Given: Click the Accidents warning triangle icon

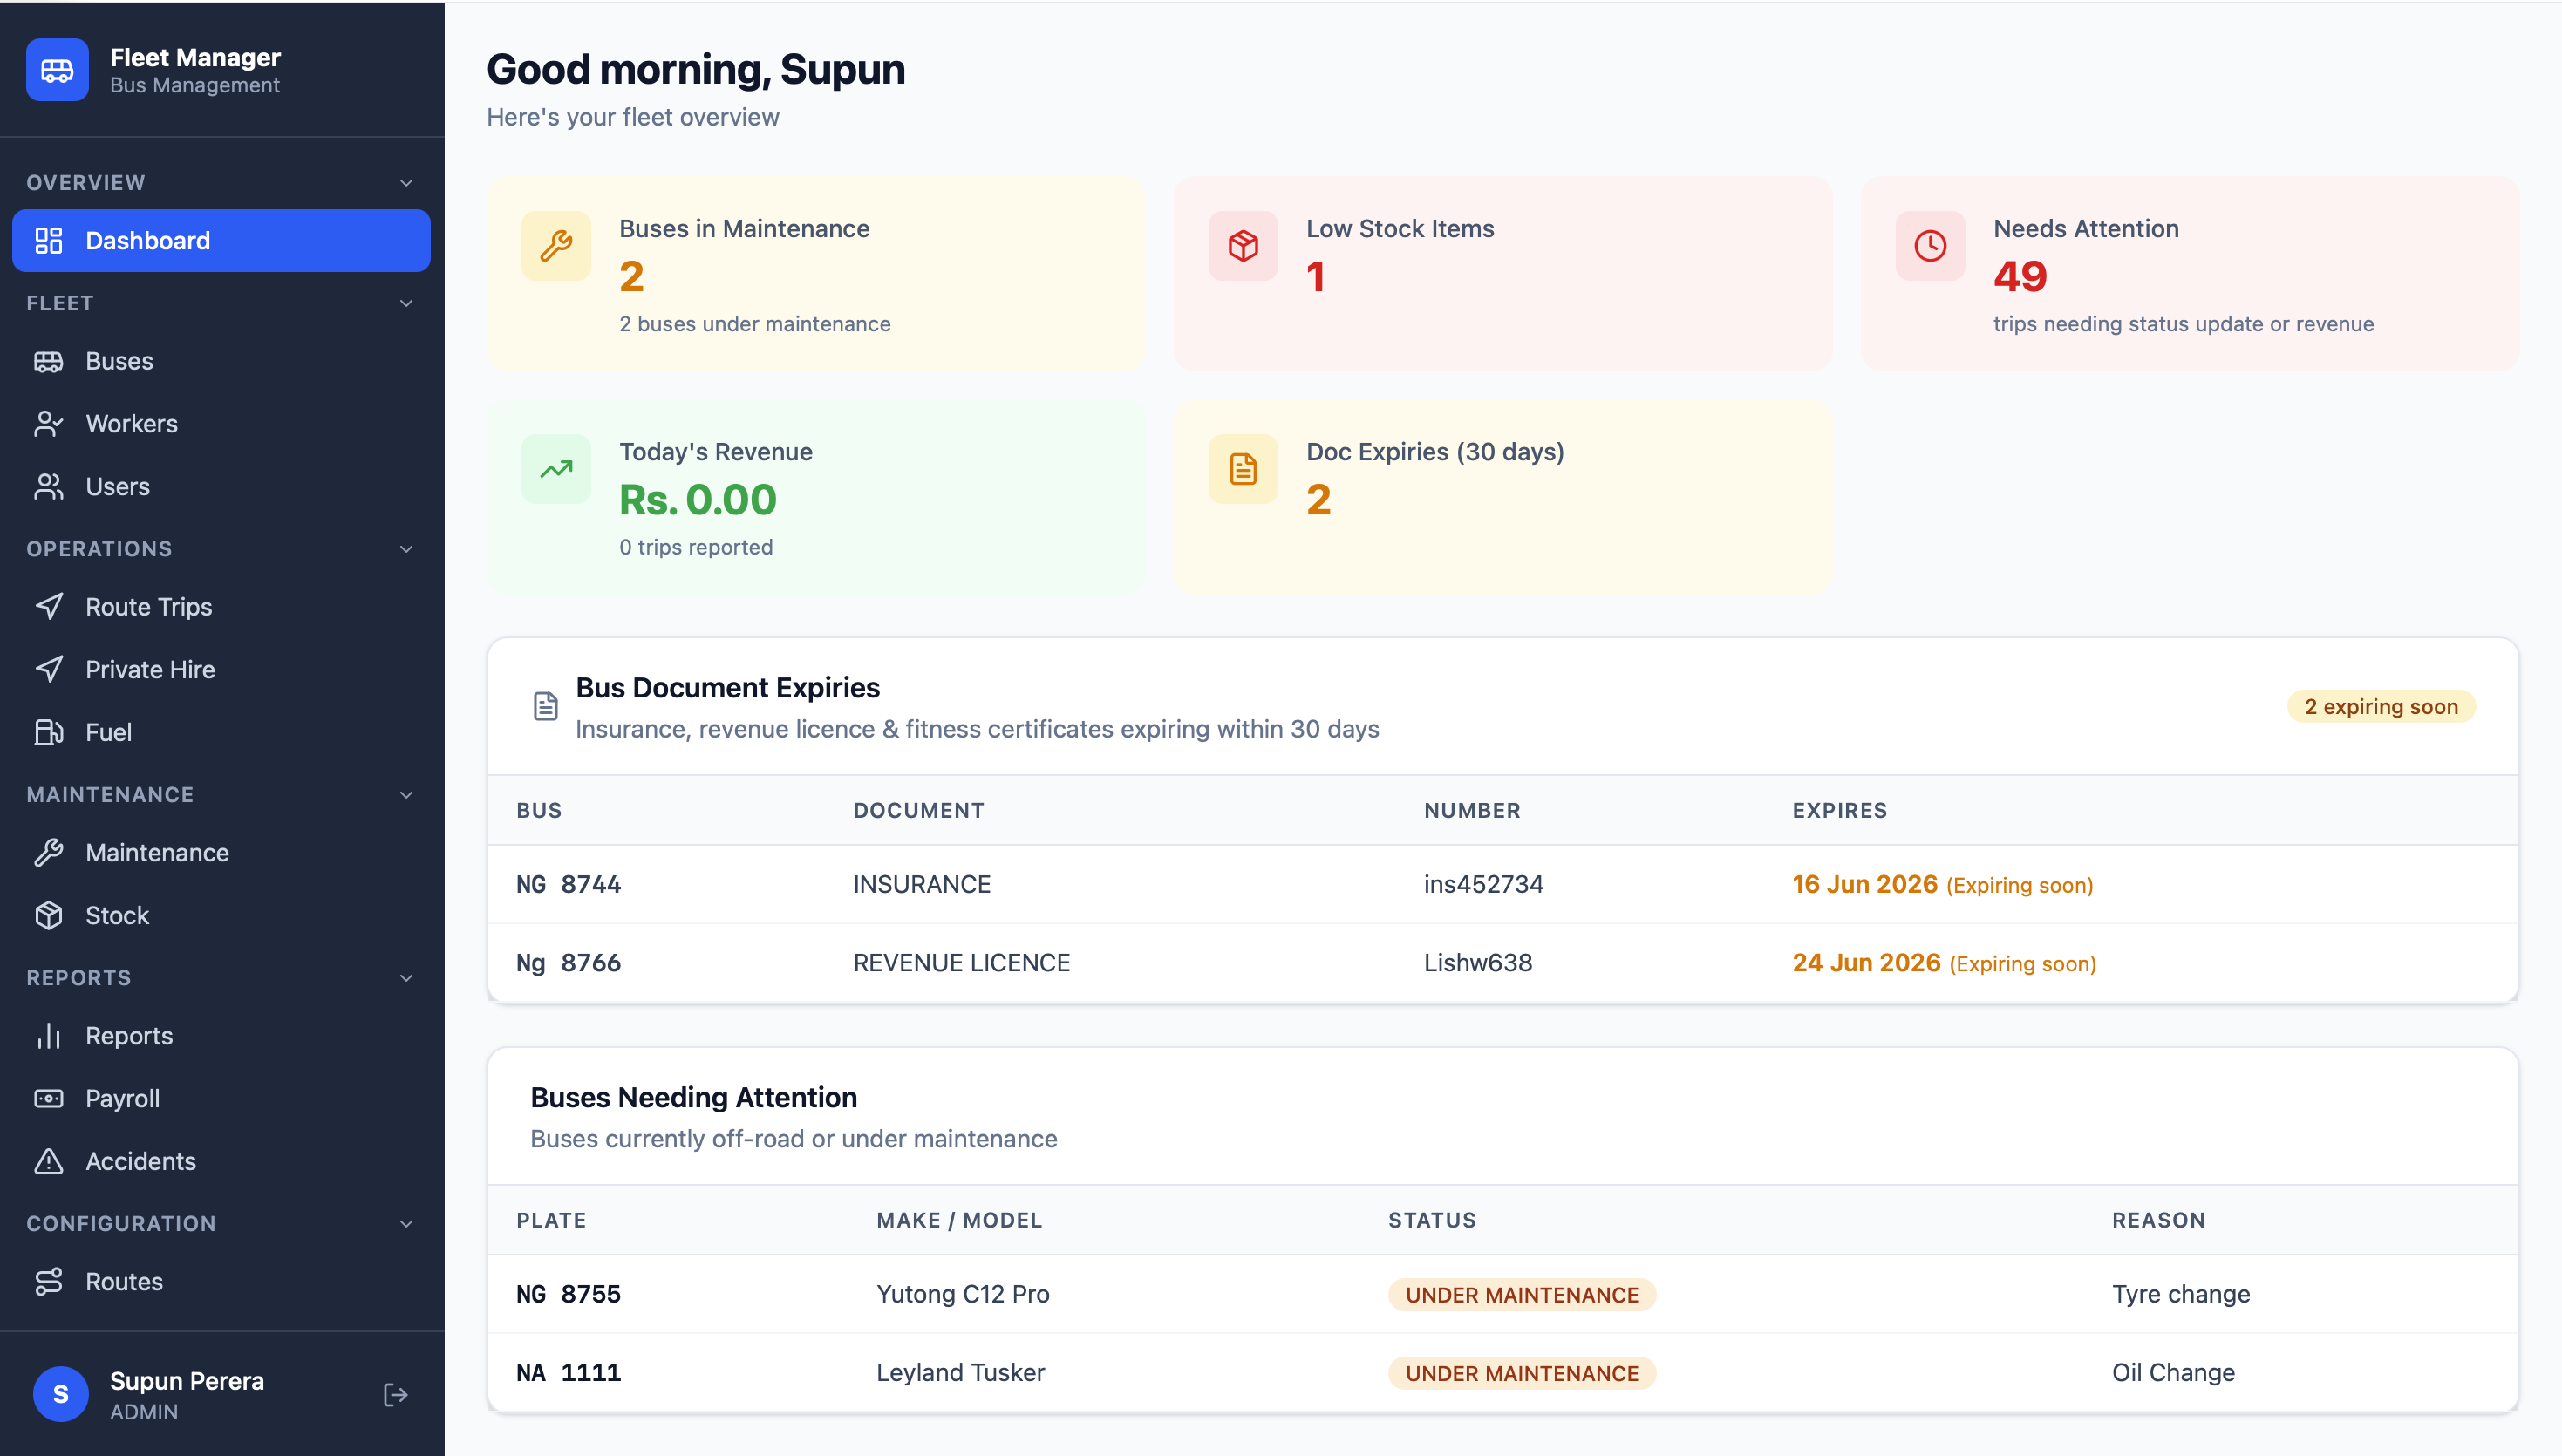Looking at the screenshot, I should 48,1162.
